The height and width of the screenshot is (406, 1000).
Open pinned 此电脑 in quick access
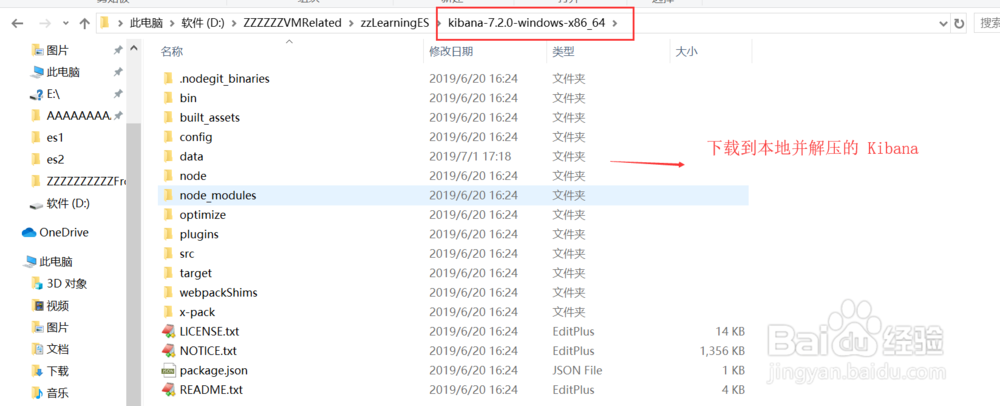coord(62,72)
